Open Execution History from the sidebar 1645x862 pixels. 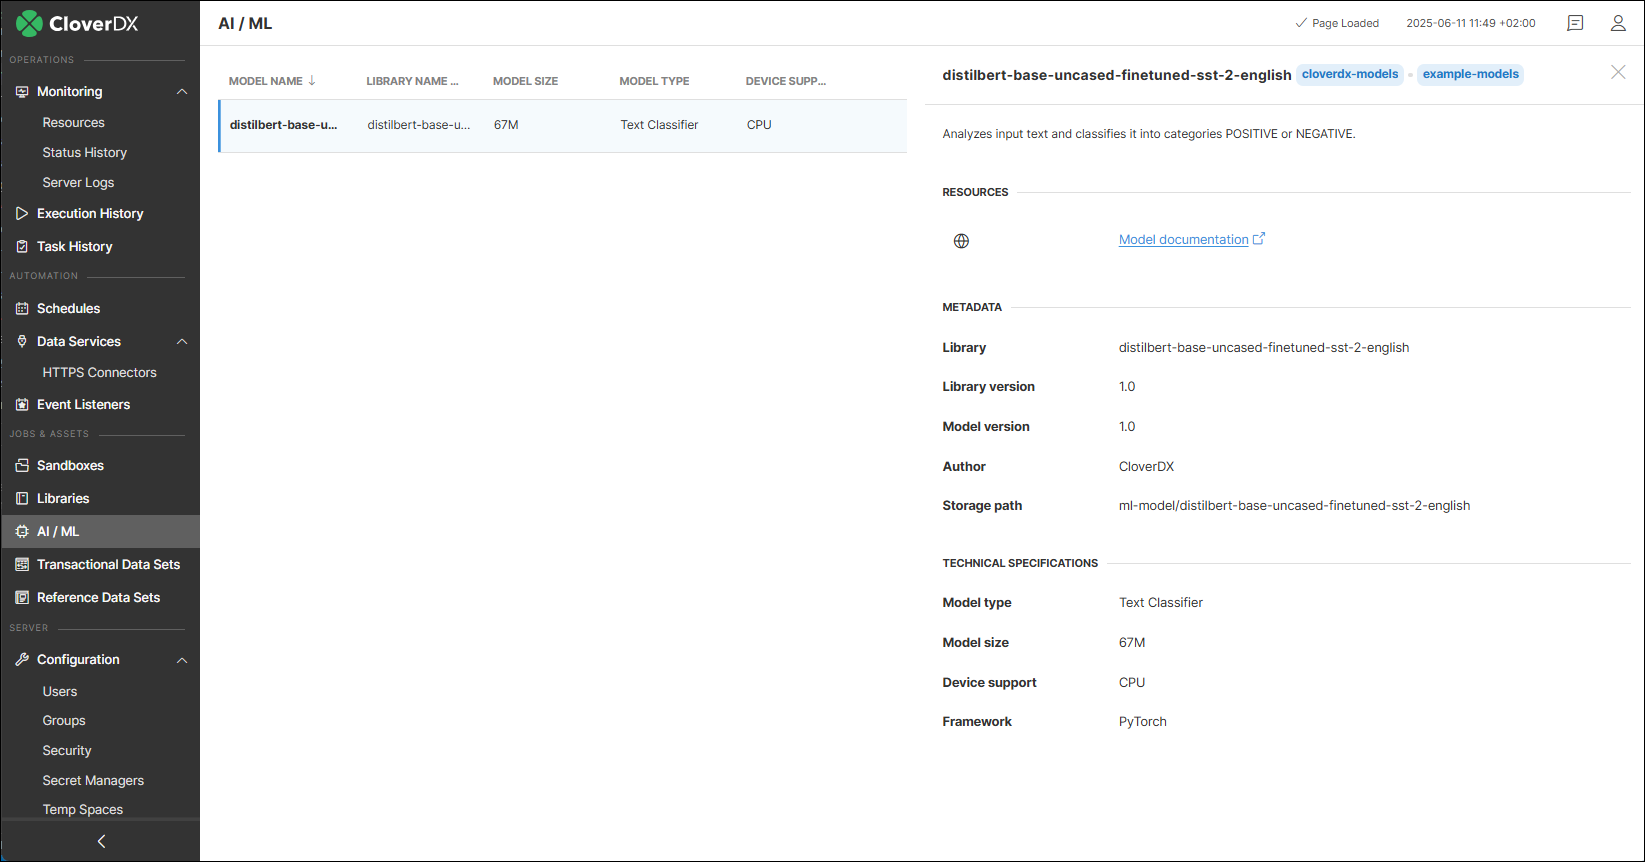[x=90, y=214]
